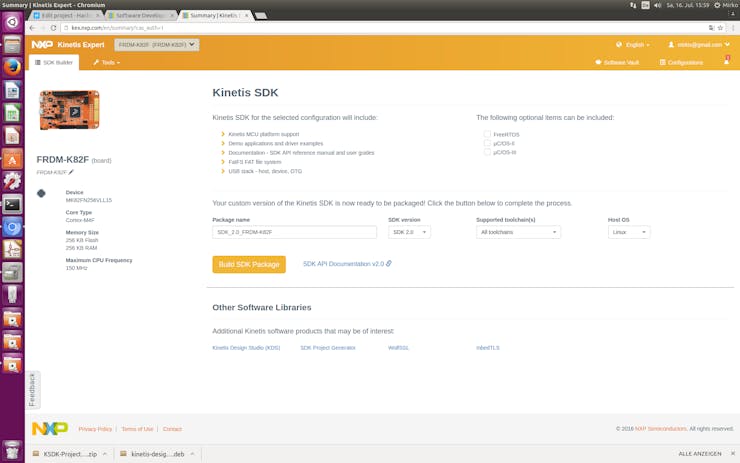
Task: Click the NXP logo in the header
Action: pos(42,44)
